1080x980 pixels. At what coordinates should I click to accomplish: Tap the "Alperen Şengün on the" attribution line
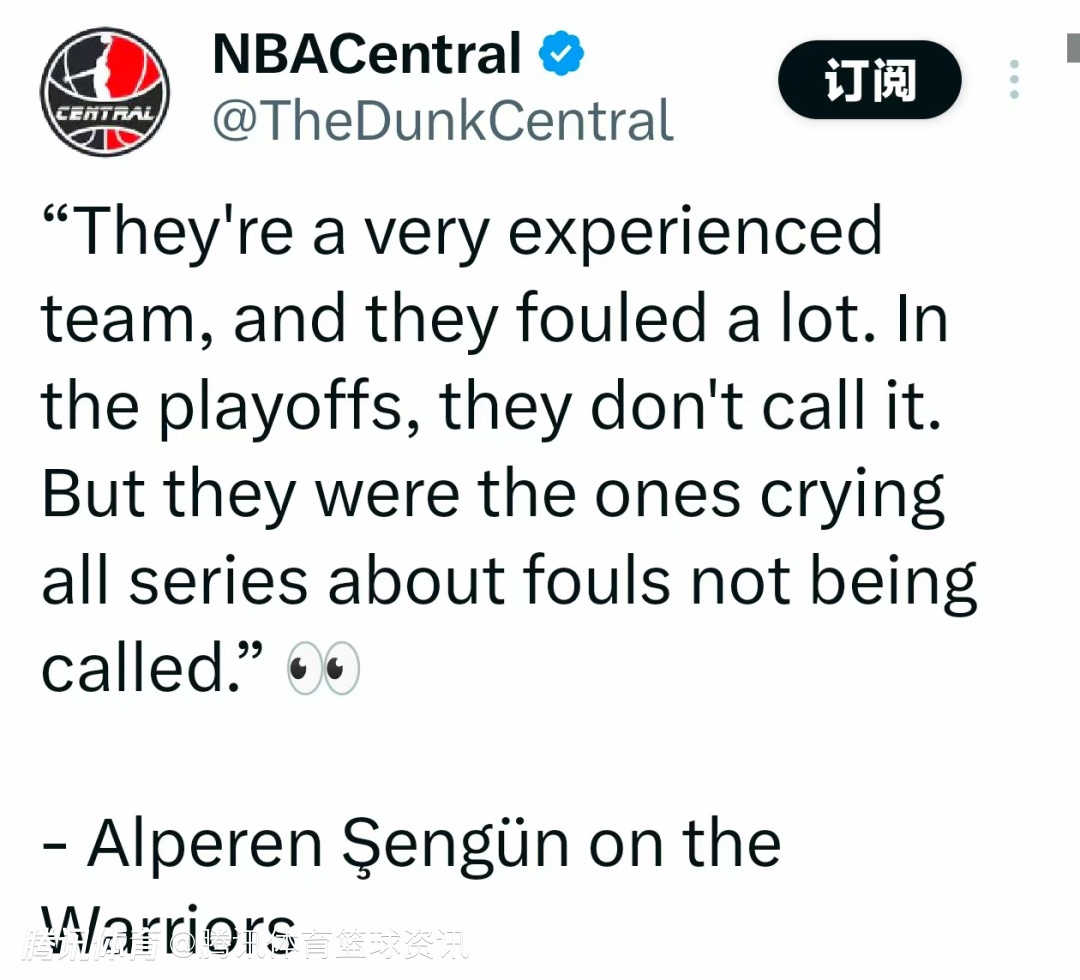[411, 845]
